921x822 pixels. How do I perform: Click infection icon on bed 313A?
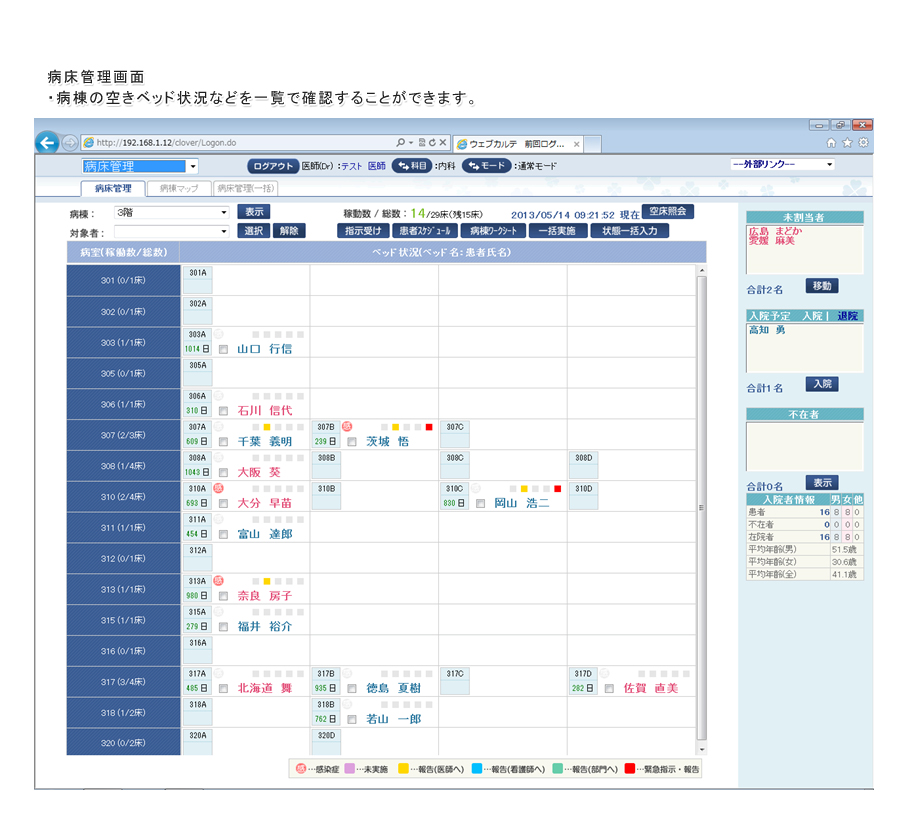point(219,581)
